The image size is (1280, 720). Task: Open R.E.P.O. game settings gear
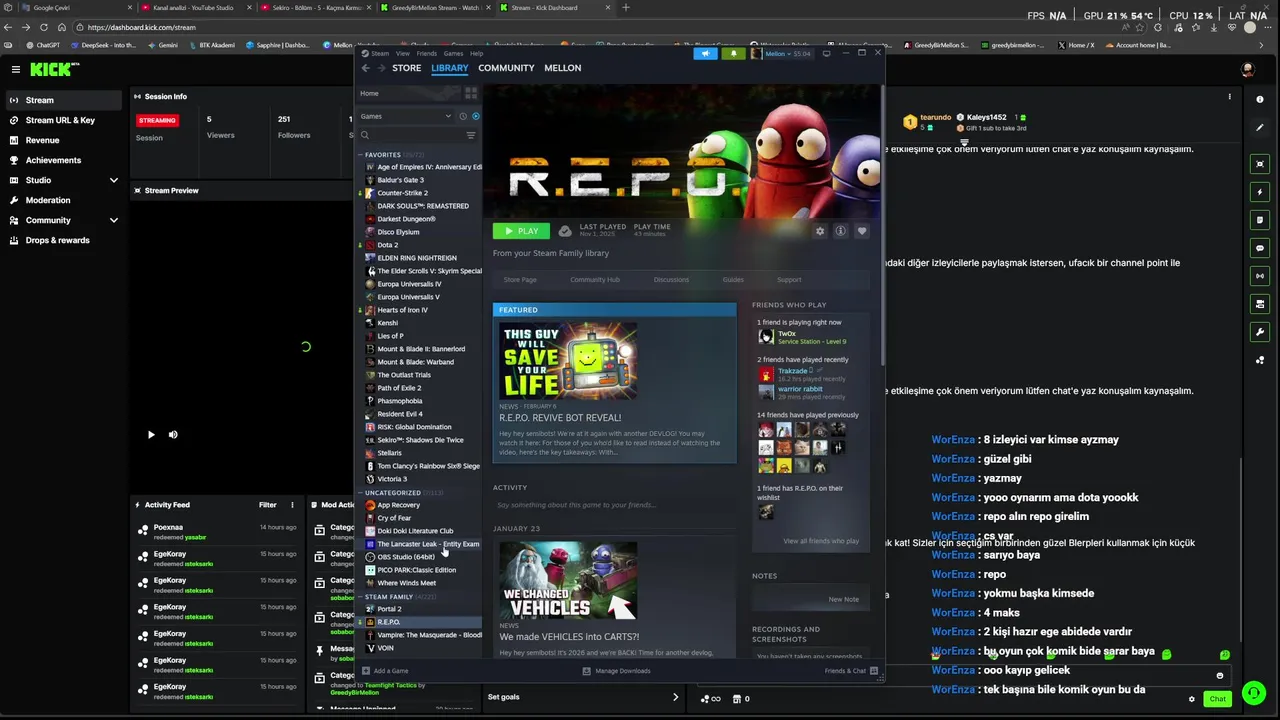[820, 231]
